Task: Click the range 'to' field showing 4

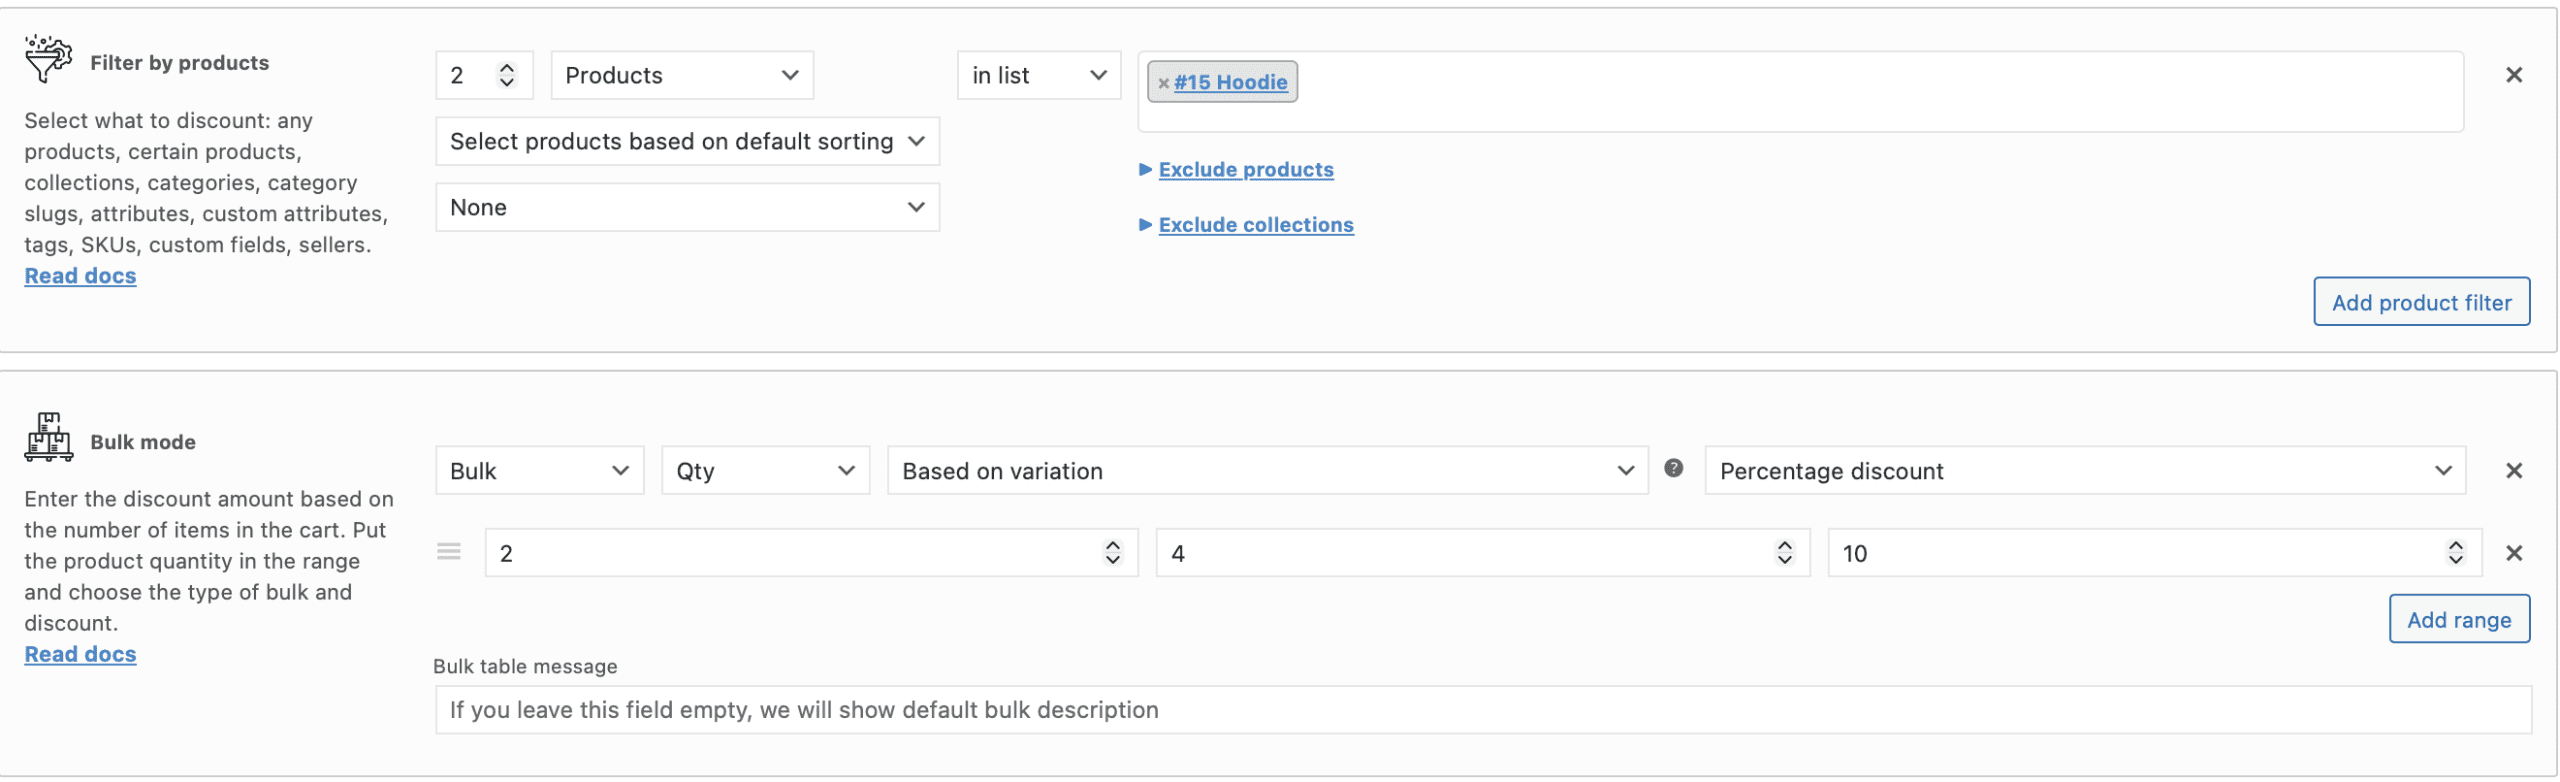Action: pyautogui.click(x=1483, y=553)
